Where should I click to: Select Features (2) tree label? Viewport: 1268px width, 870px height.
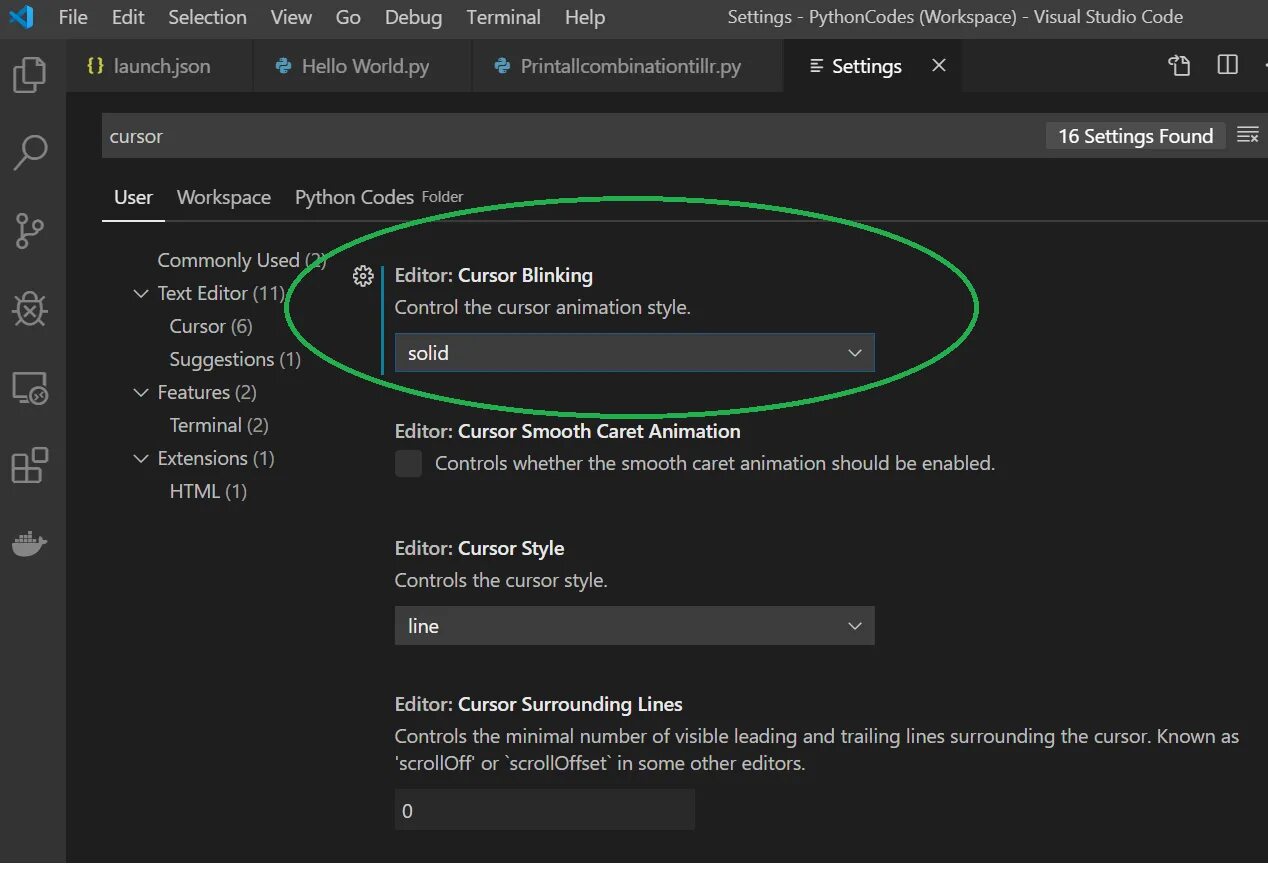[x=207, y=392]
